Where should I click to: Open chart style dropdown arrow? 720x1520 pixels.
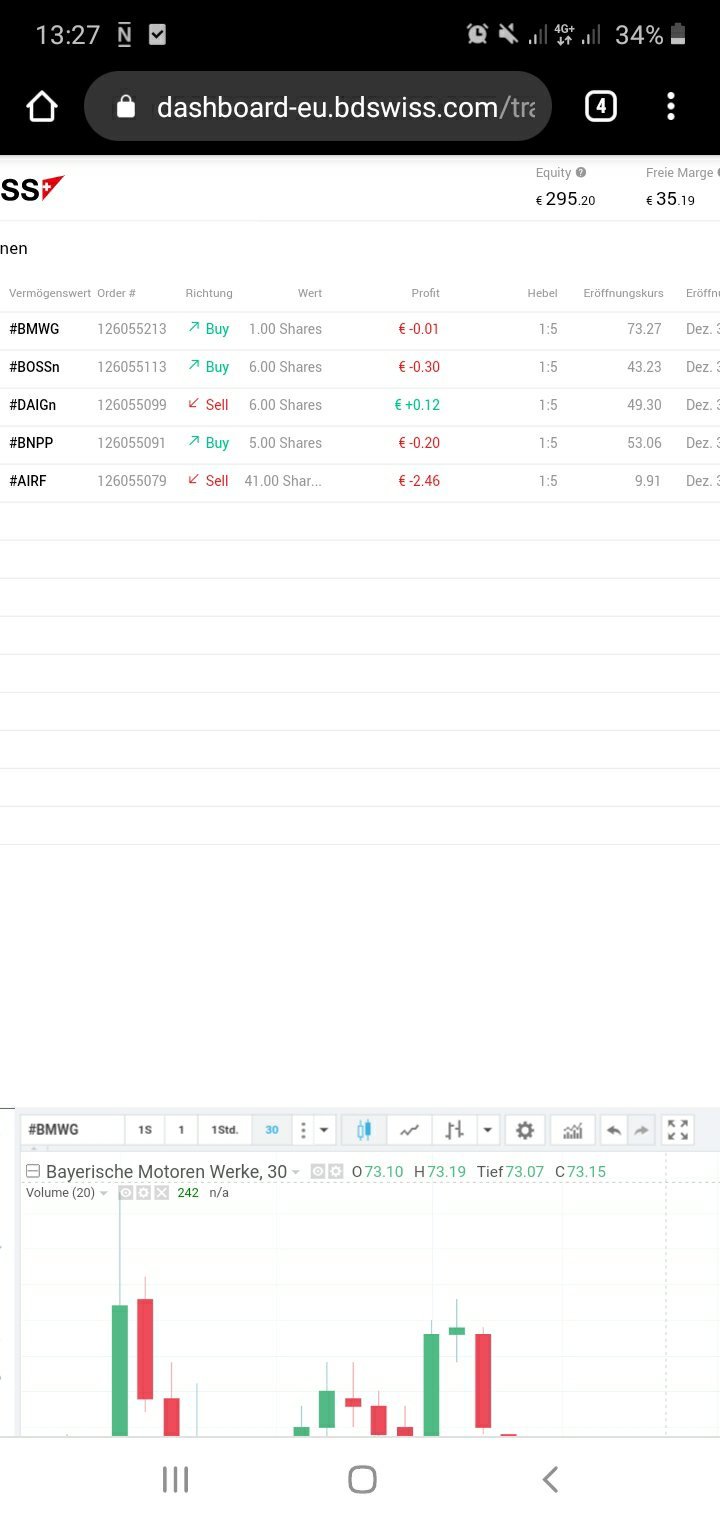point(487,1130)
